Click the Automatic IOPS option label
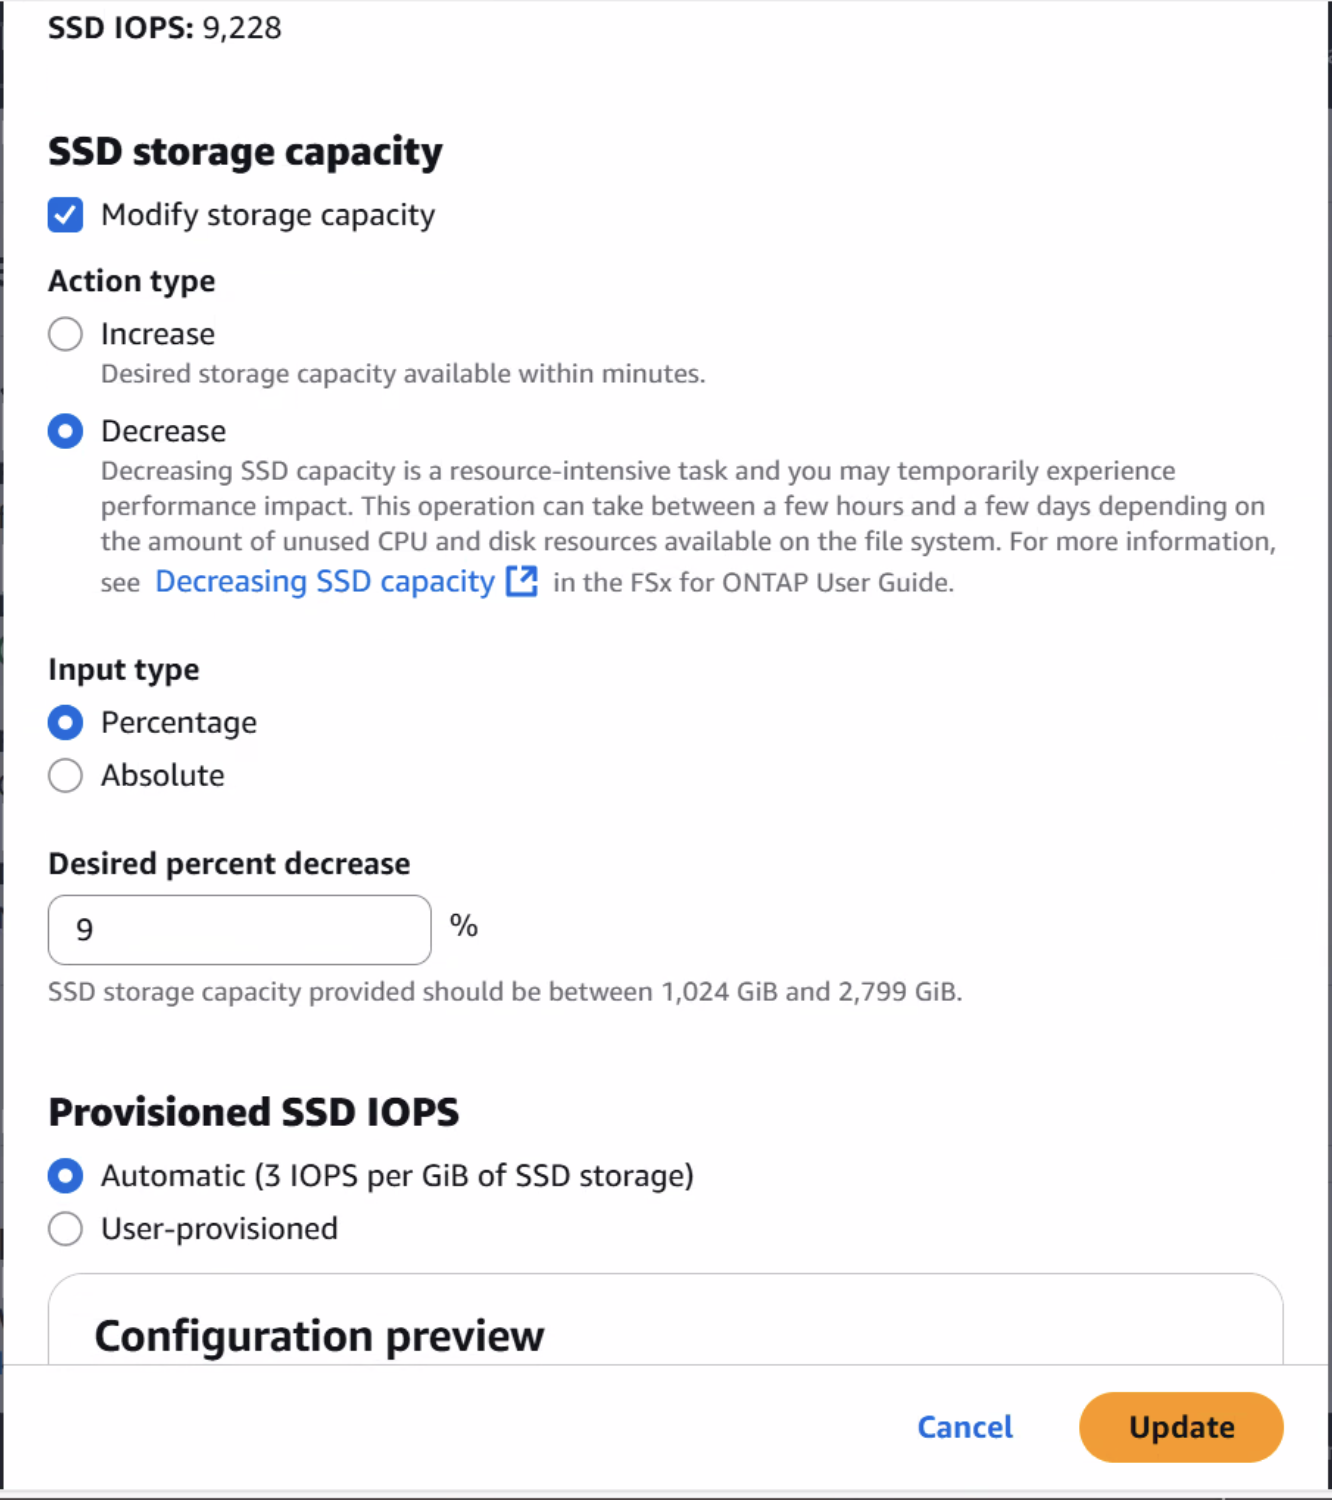This screenshot has height=1500, width=1332. [x=395, y=1176]
